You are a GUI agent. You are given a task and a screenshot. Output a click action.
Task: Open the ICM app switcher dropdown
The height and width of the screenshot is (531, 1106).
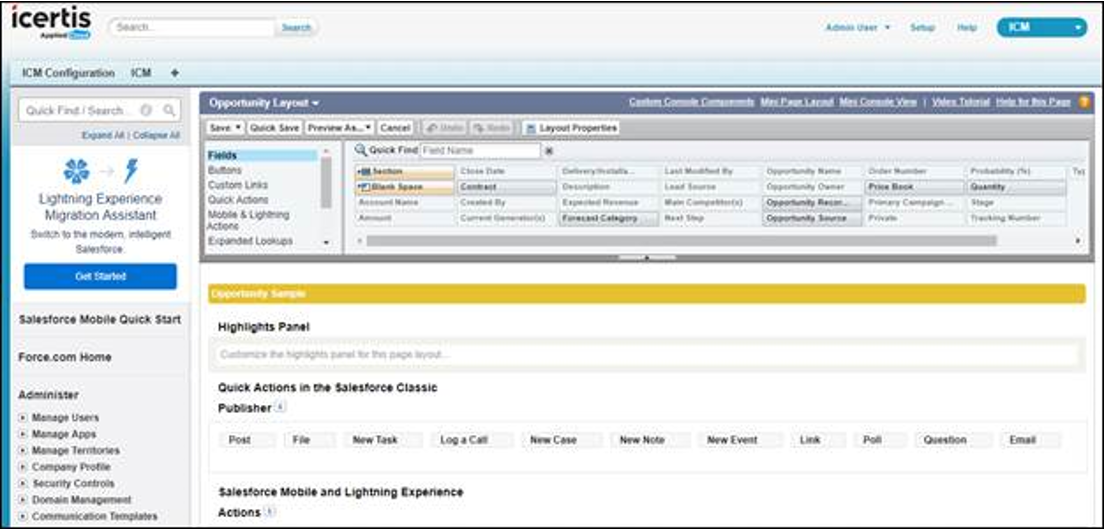[x=1041, y=28]
